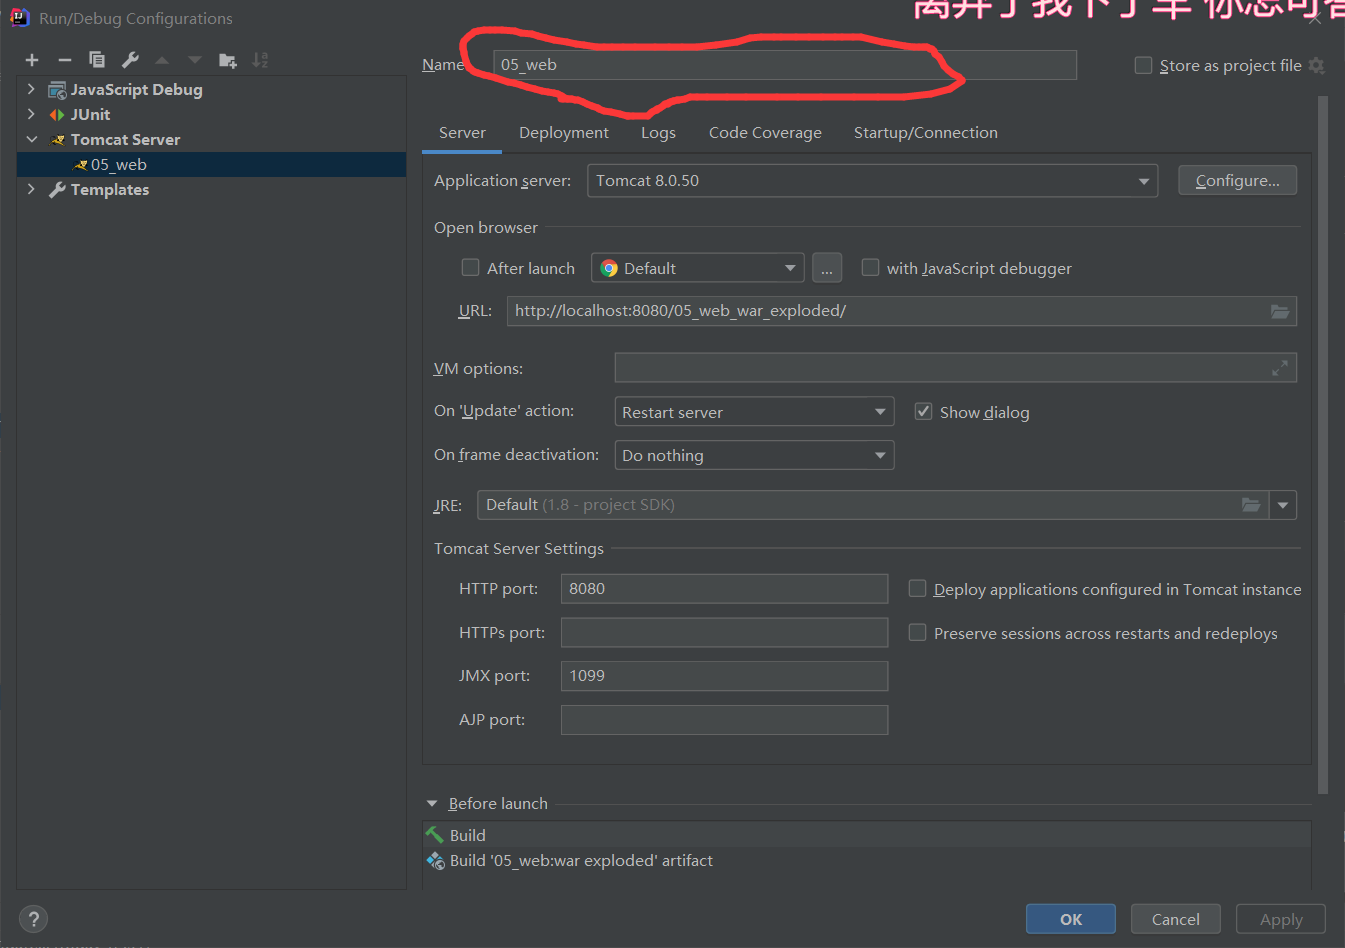Copy the configuration using the duplicate icon
This screenshot has height=948, width=1345.
pos(97,60)
